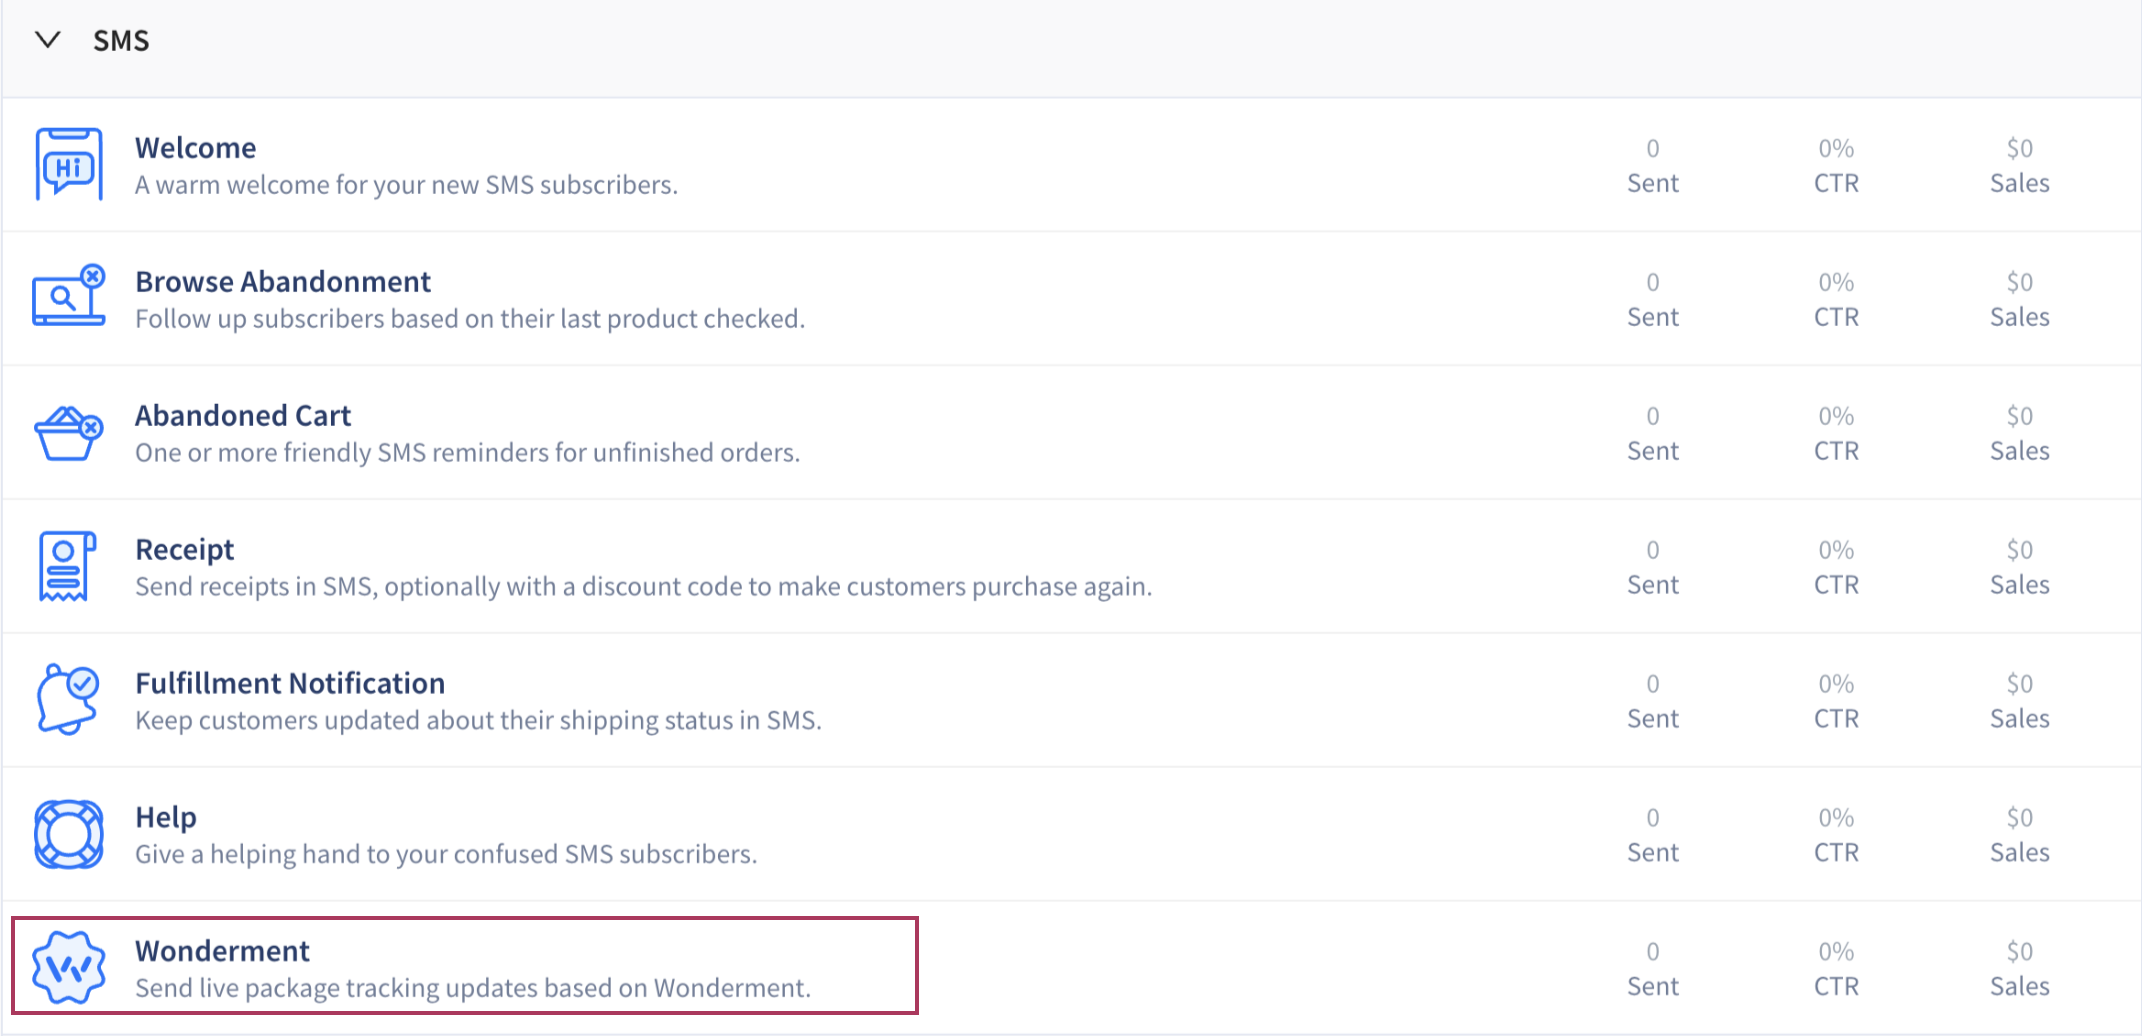2142x1036 pixels.
Task: Click 'Give a helping hand' description text
Action: [446, 855]
